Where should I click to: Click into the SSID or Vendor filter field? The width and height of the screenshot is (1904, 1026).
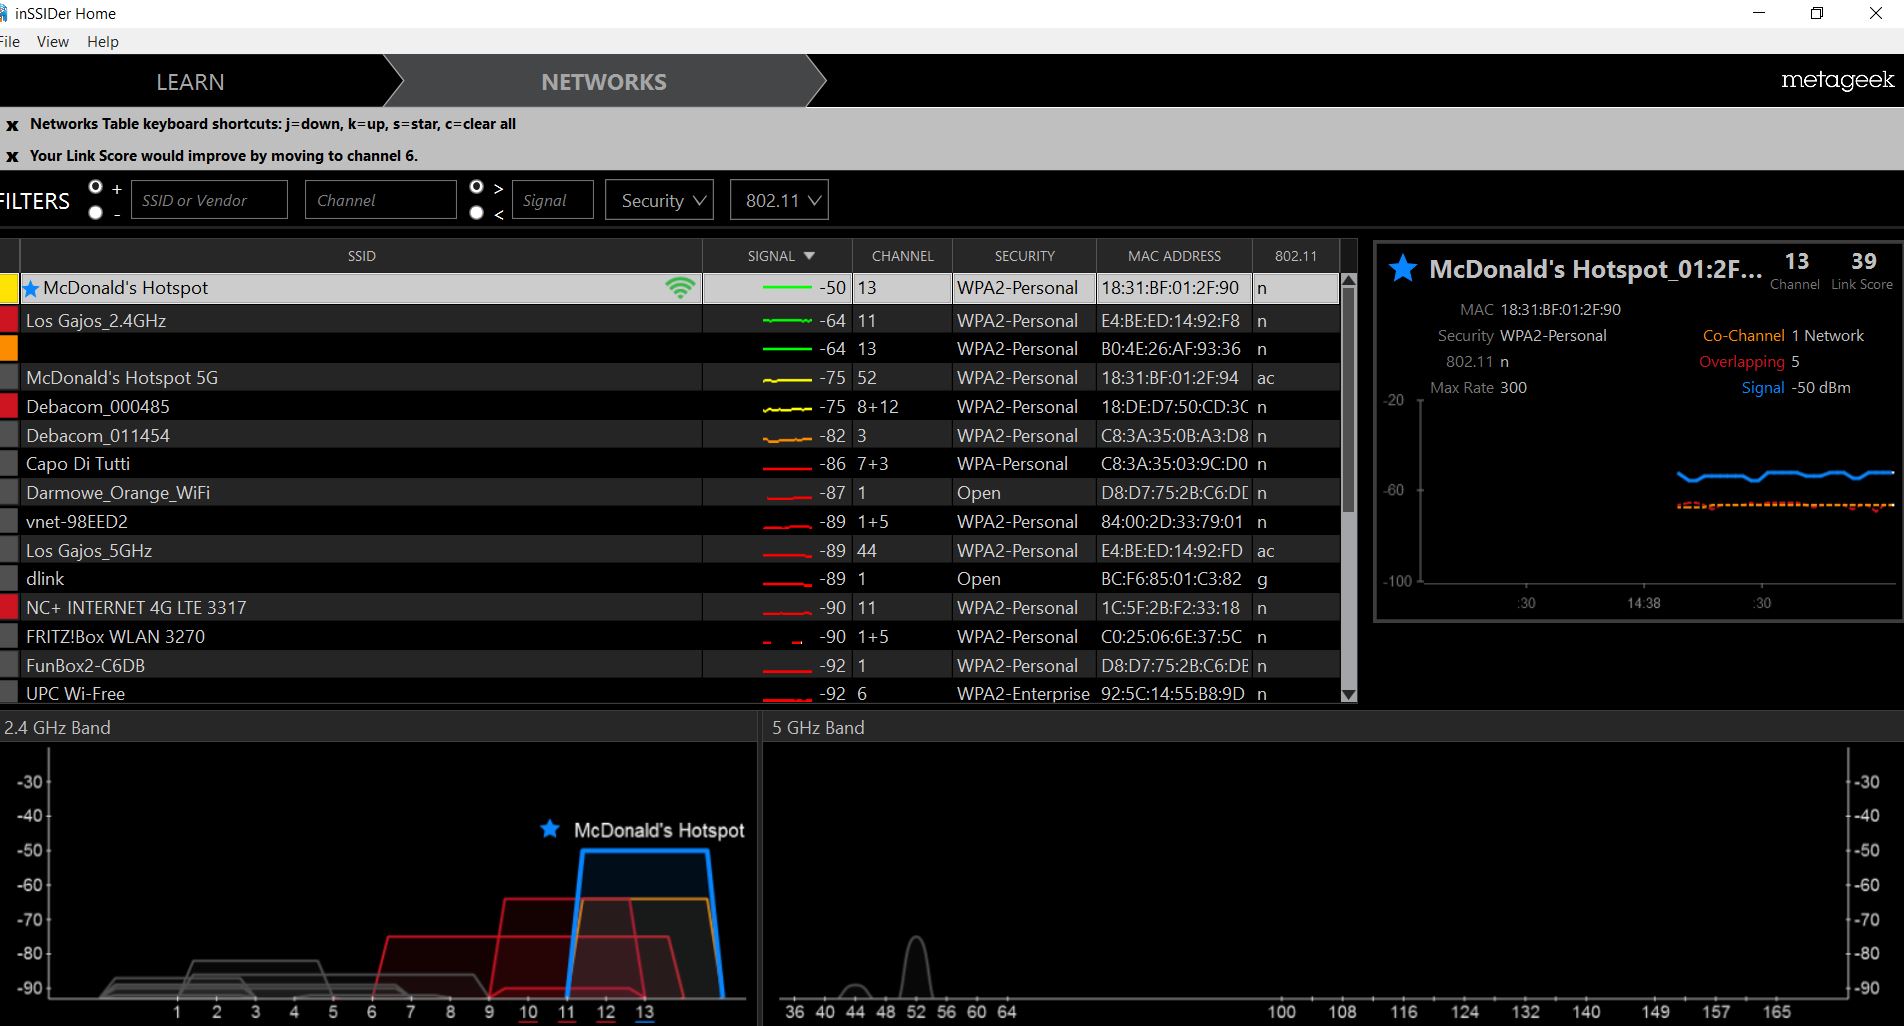pos(209,200)
